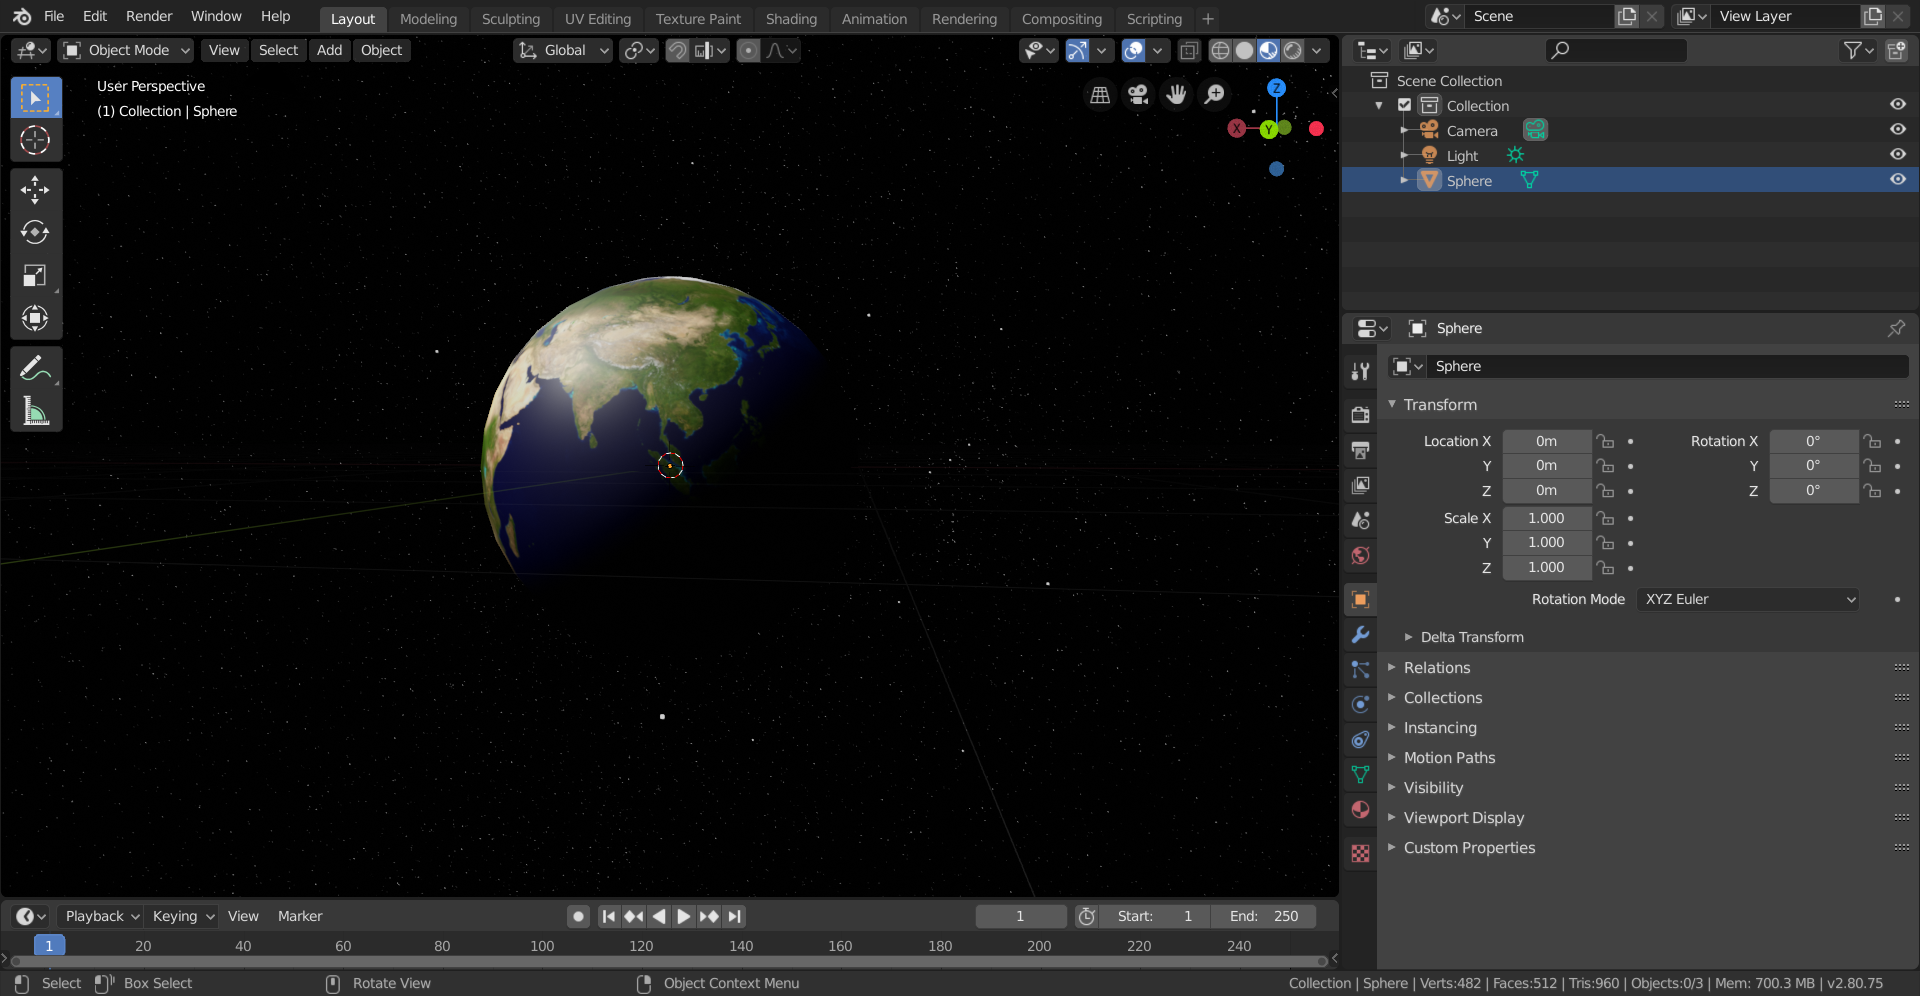Click the Add menu in viewport header
This screenshot has width=1920, height=996.
coord(329,50)
